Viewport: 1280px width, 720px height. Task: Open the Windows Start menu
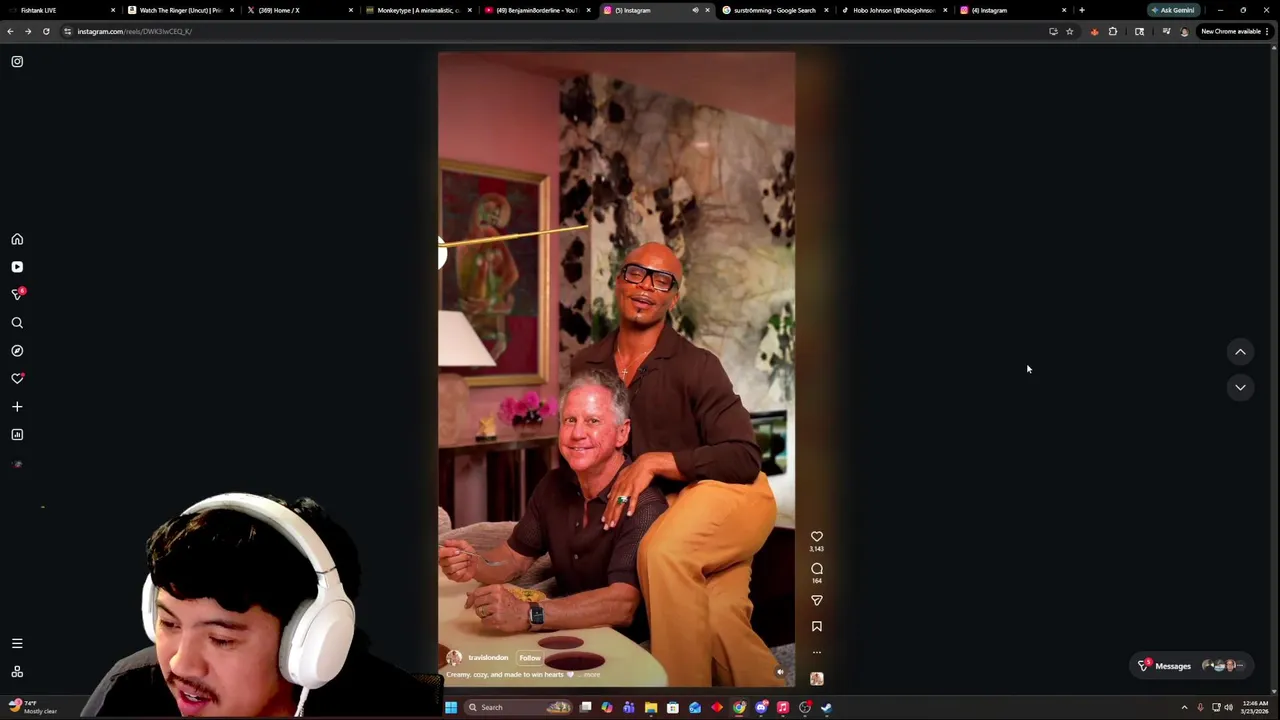[x=451, y=708]
